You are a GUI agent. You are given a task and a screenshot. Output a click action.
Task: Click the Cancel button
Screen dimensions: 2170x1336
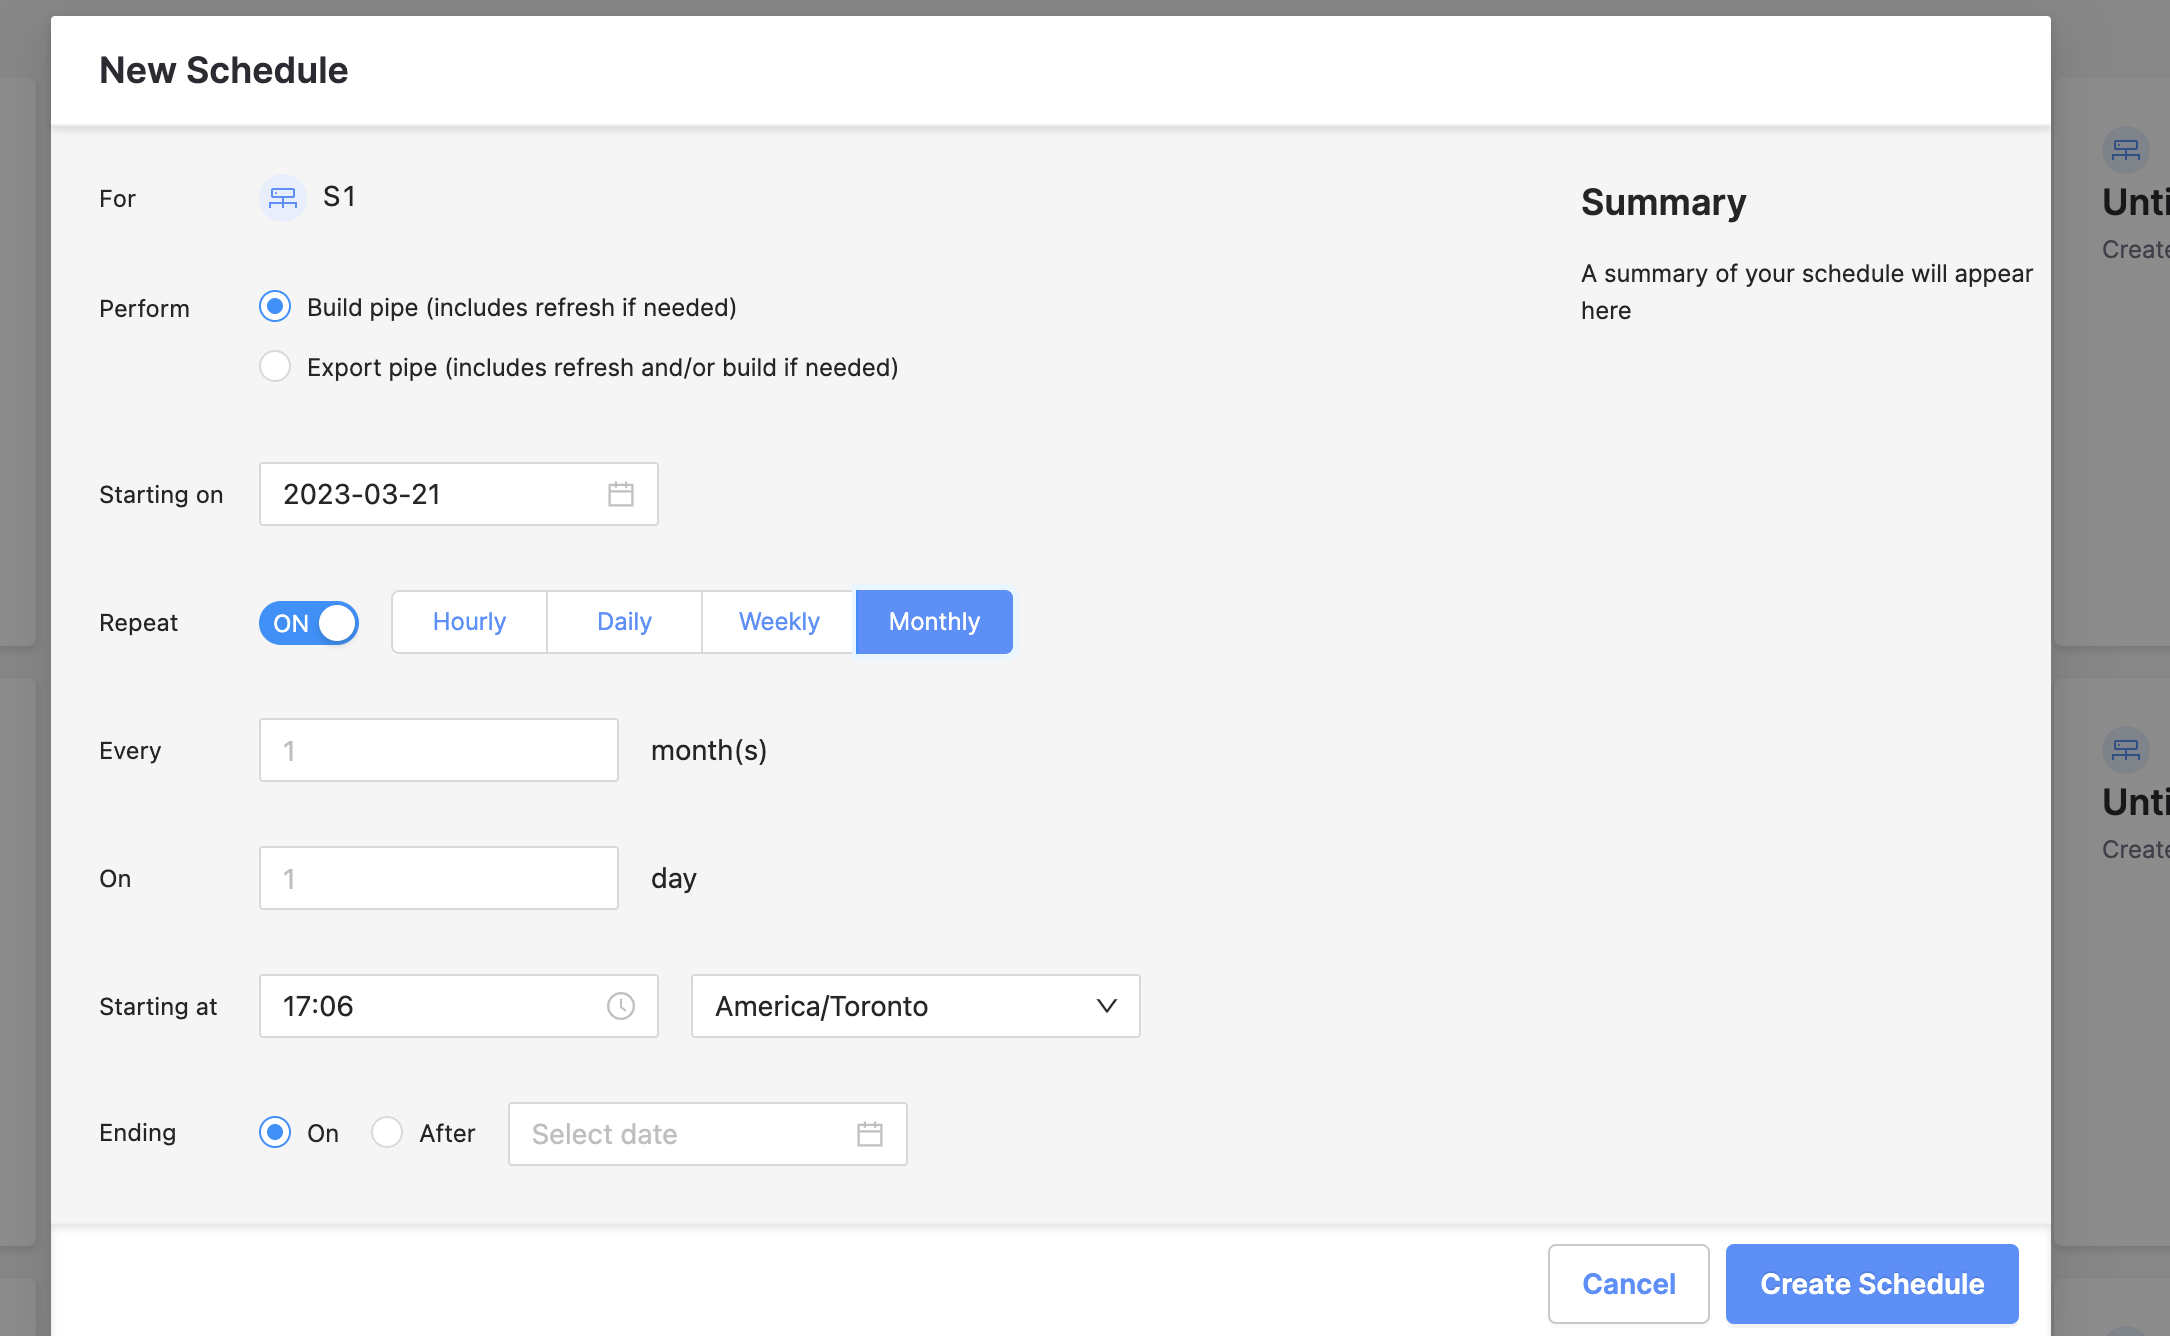1628,1282
